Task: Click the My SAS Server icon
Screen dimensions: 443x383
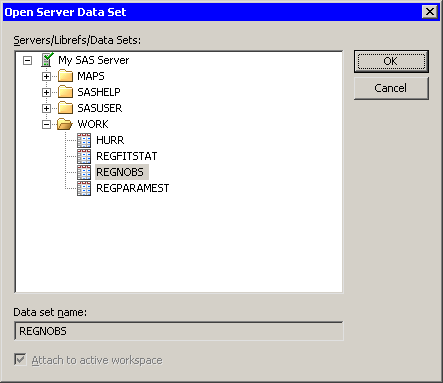Action: click(x=47, y=60)
